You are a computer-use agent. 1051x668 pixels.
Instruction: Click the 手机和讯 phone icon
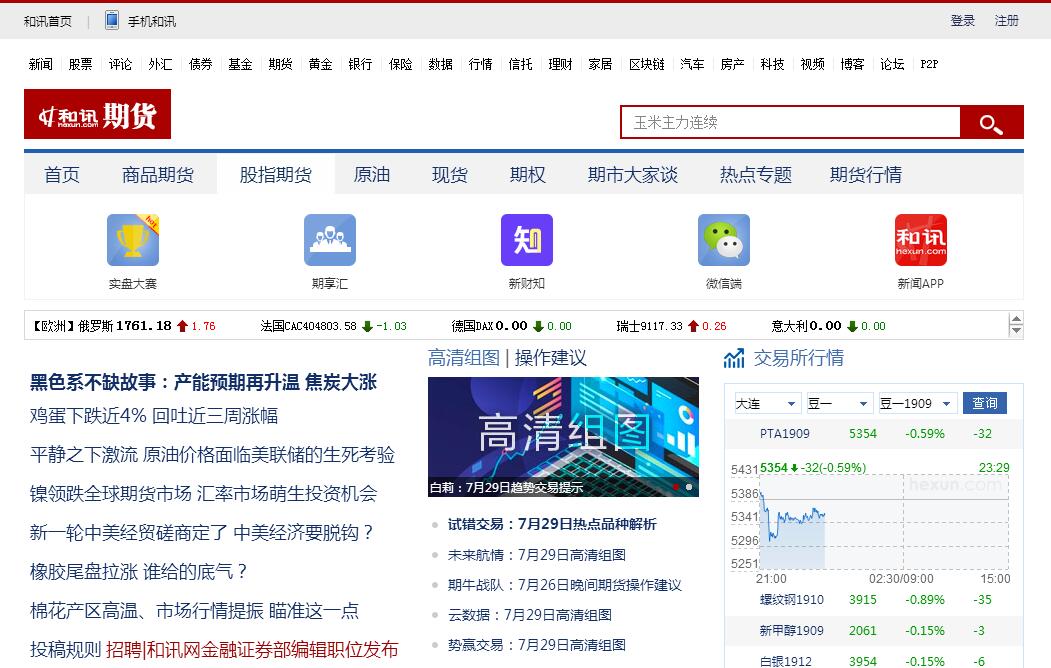(112, 20)
